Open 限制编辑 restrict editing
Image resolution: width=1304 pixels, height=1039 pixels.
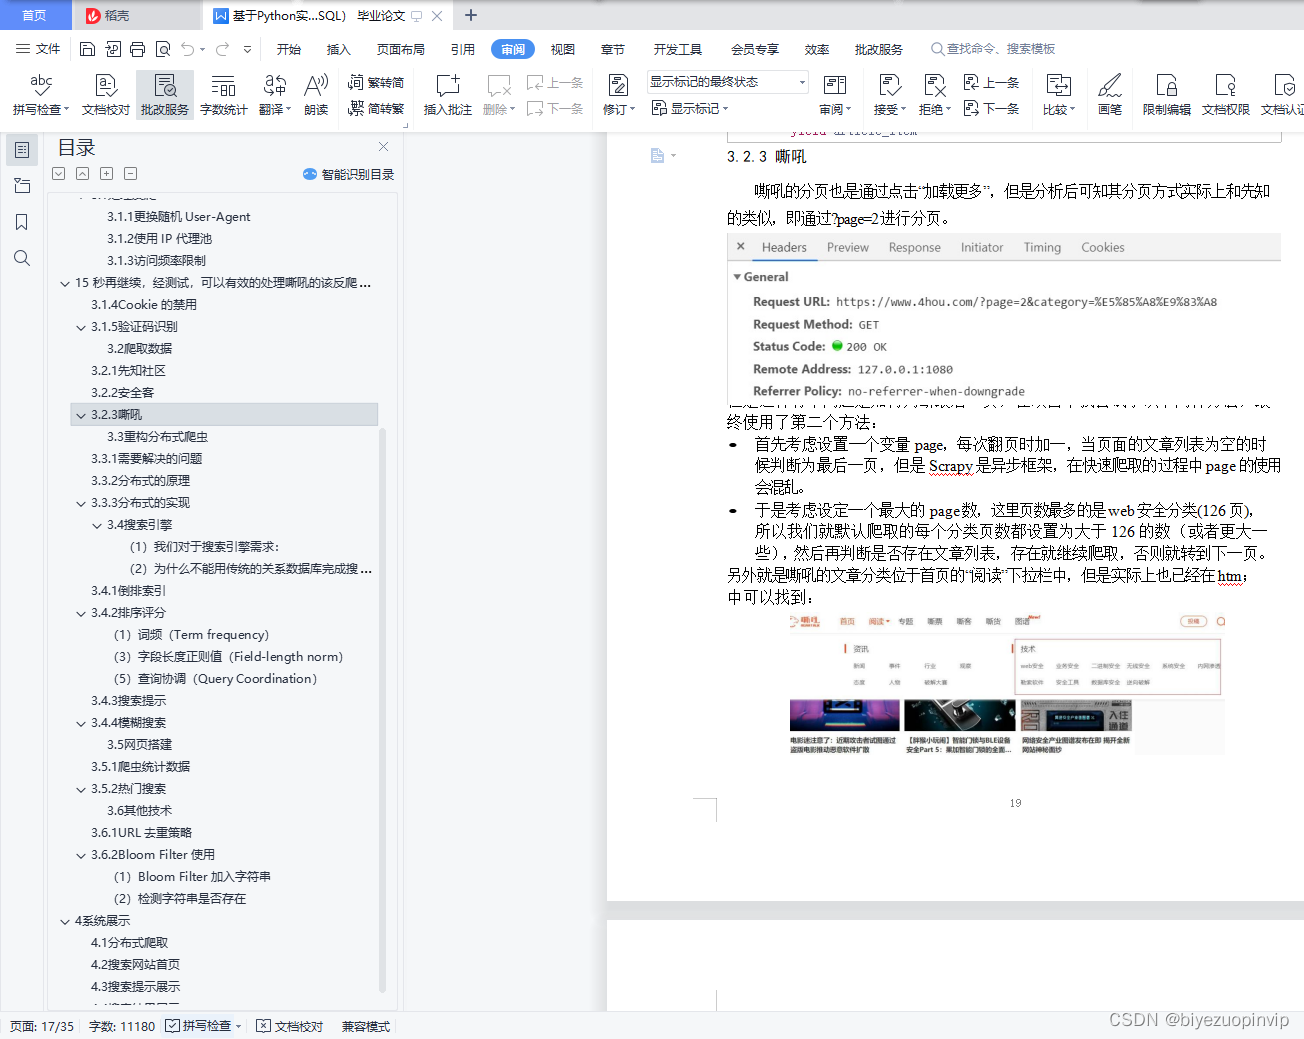tap(1166, 95)
